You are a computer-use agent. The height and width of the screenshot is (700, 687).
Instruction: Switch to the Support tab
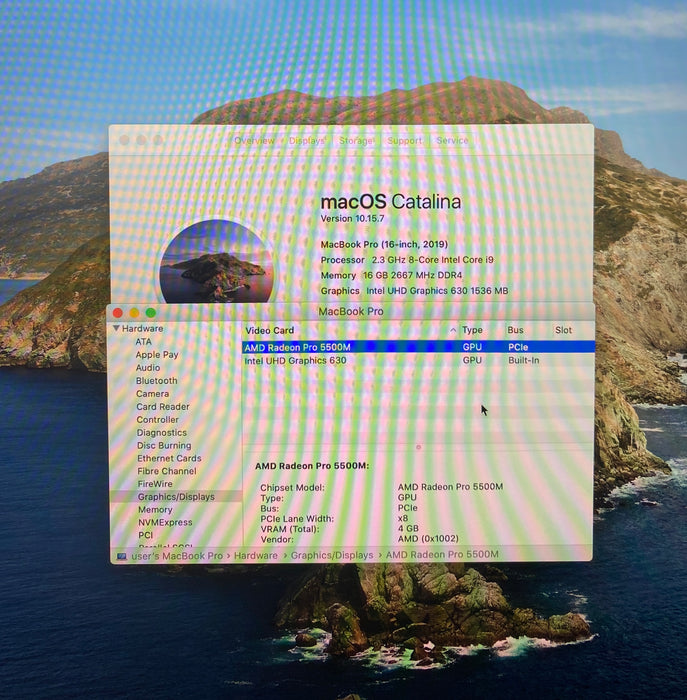(404, 141)
